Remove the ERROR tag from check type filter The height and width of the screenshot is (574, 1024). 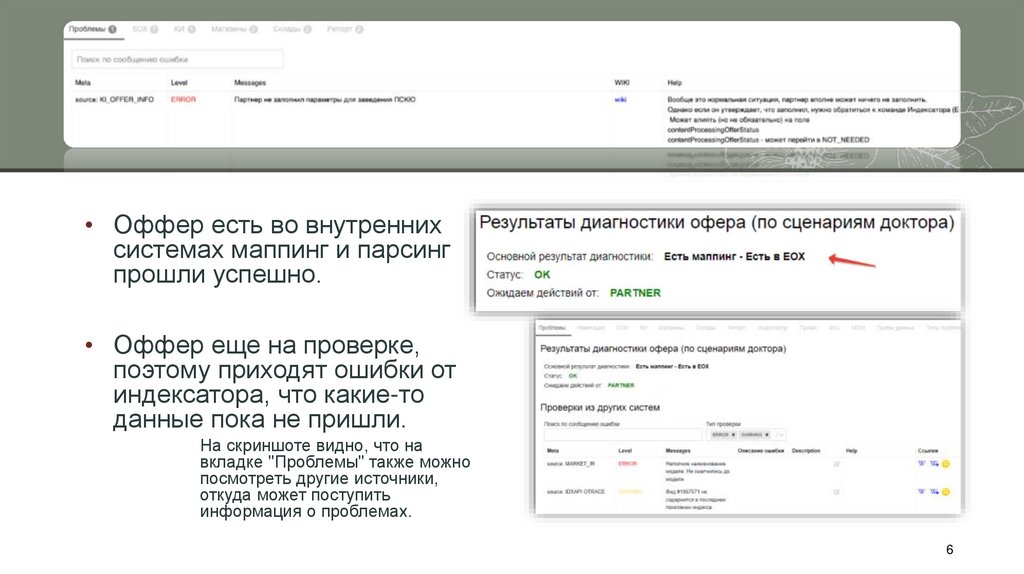(x=733, y=435)
